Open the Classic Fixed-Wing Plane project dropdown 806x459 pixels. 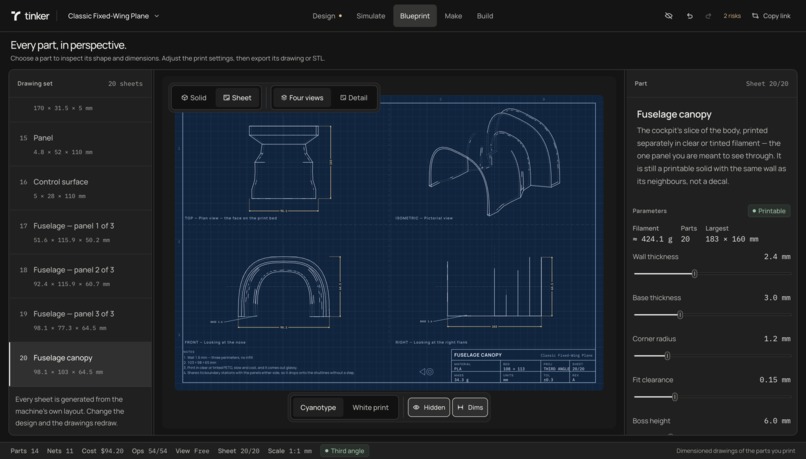[113, 16]
